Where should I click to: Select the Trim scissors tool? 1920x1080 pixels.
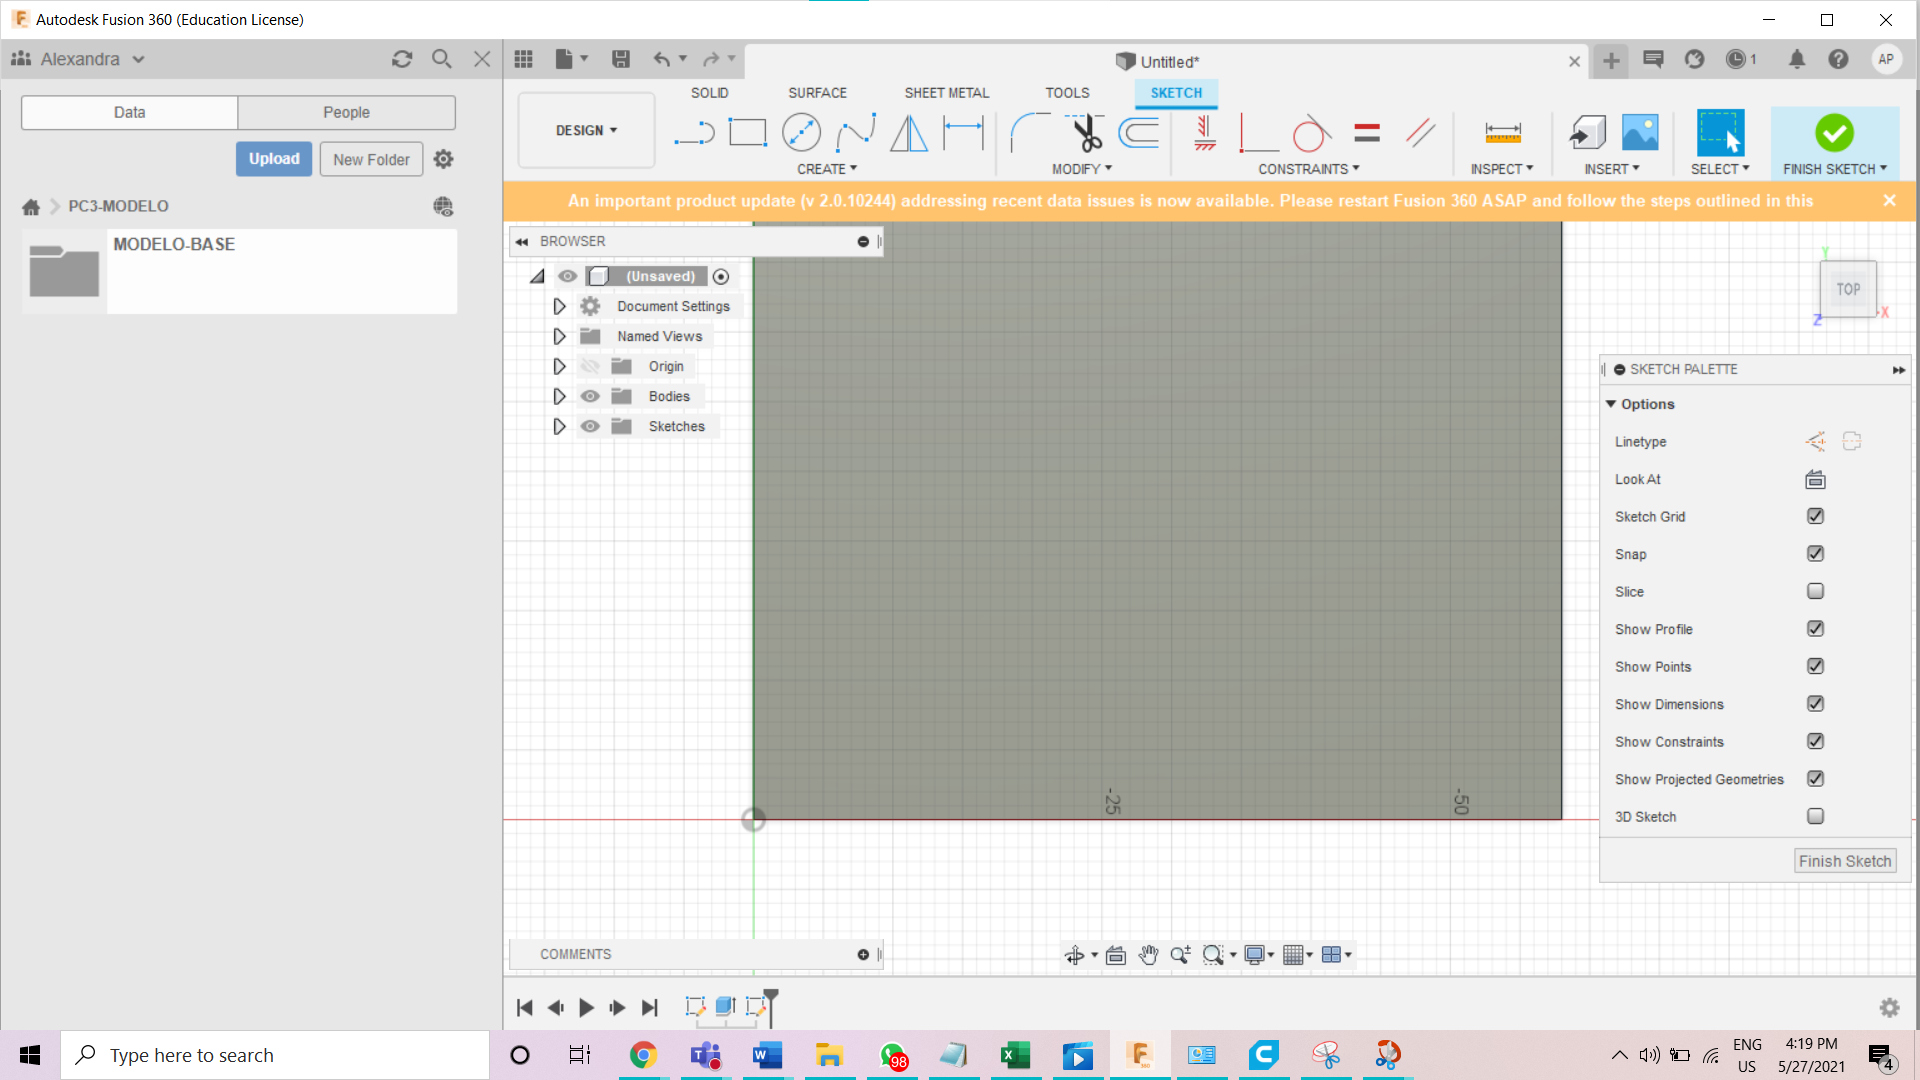1086,132
